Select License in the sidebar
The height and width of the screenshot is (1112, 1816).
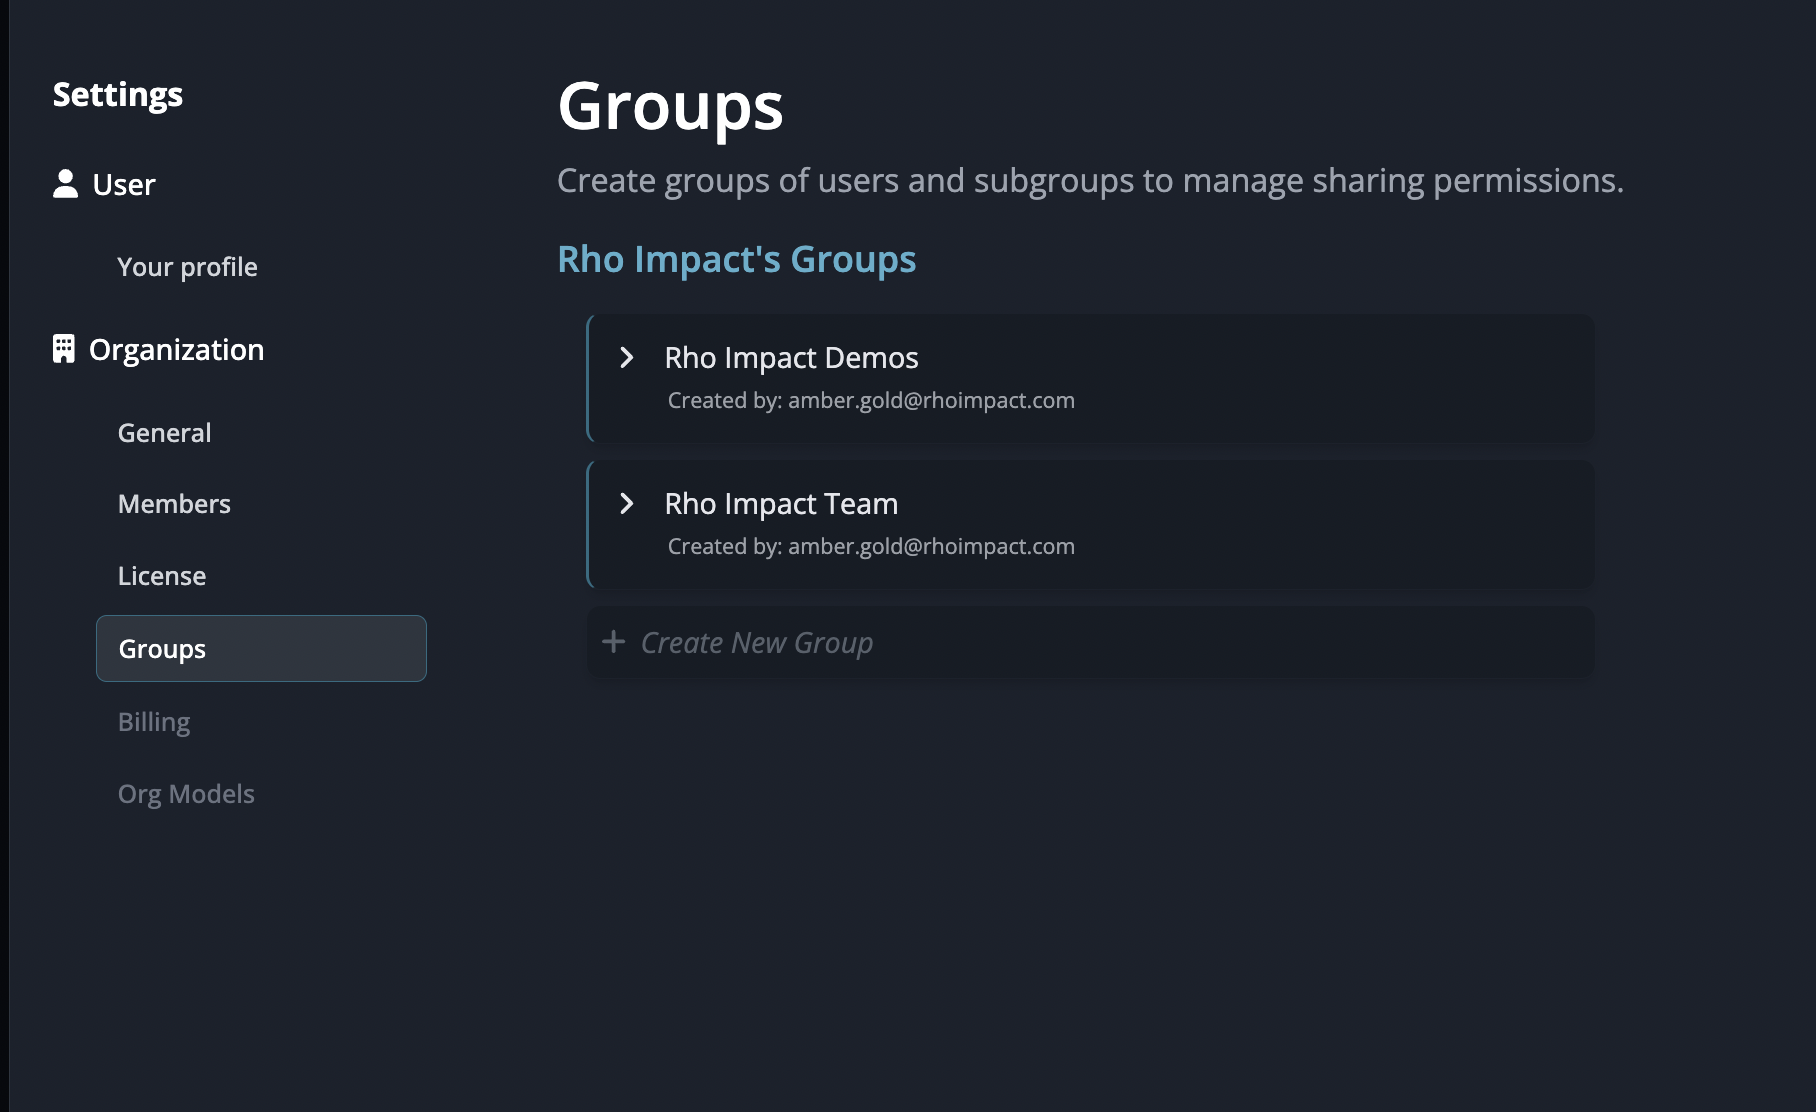[162, 576]
